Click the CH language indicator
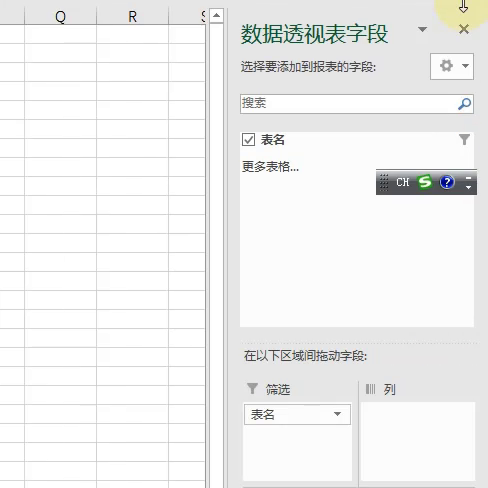Viewport: 488px width, 488px height. click(402, 182)
